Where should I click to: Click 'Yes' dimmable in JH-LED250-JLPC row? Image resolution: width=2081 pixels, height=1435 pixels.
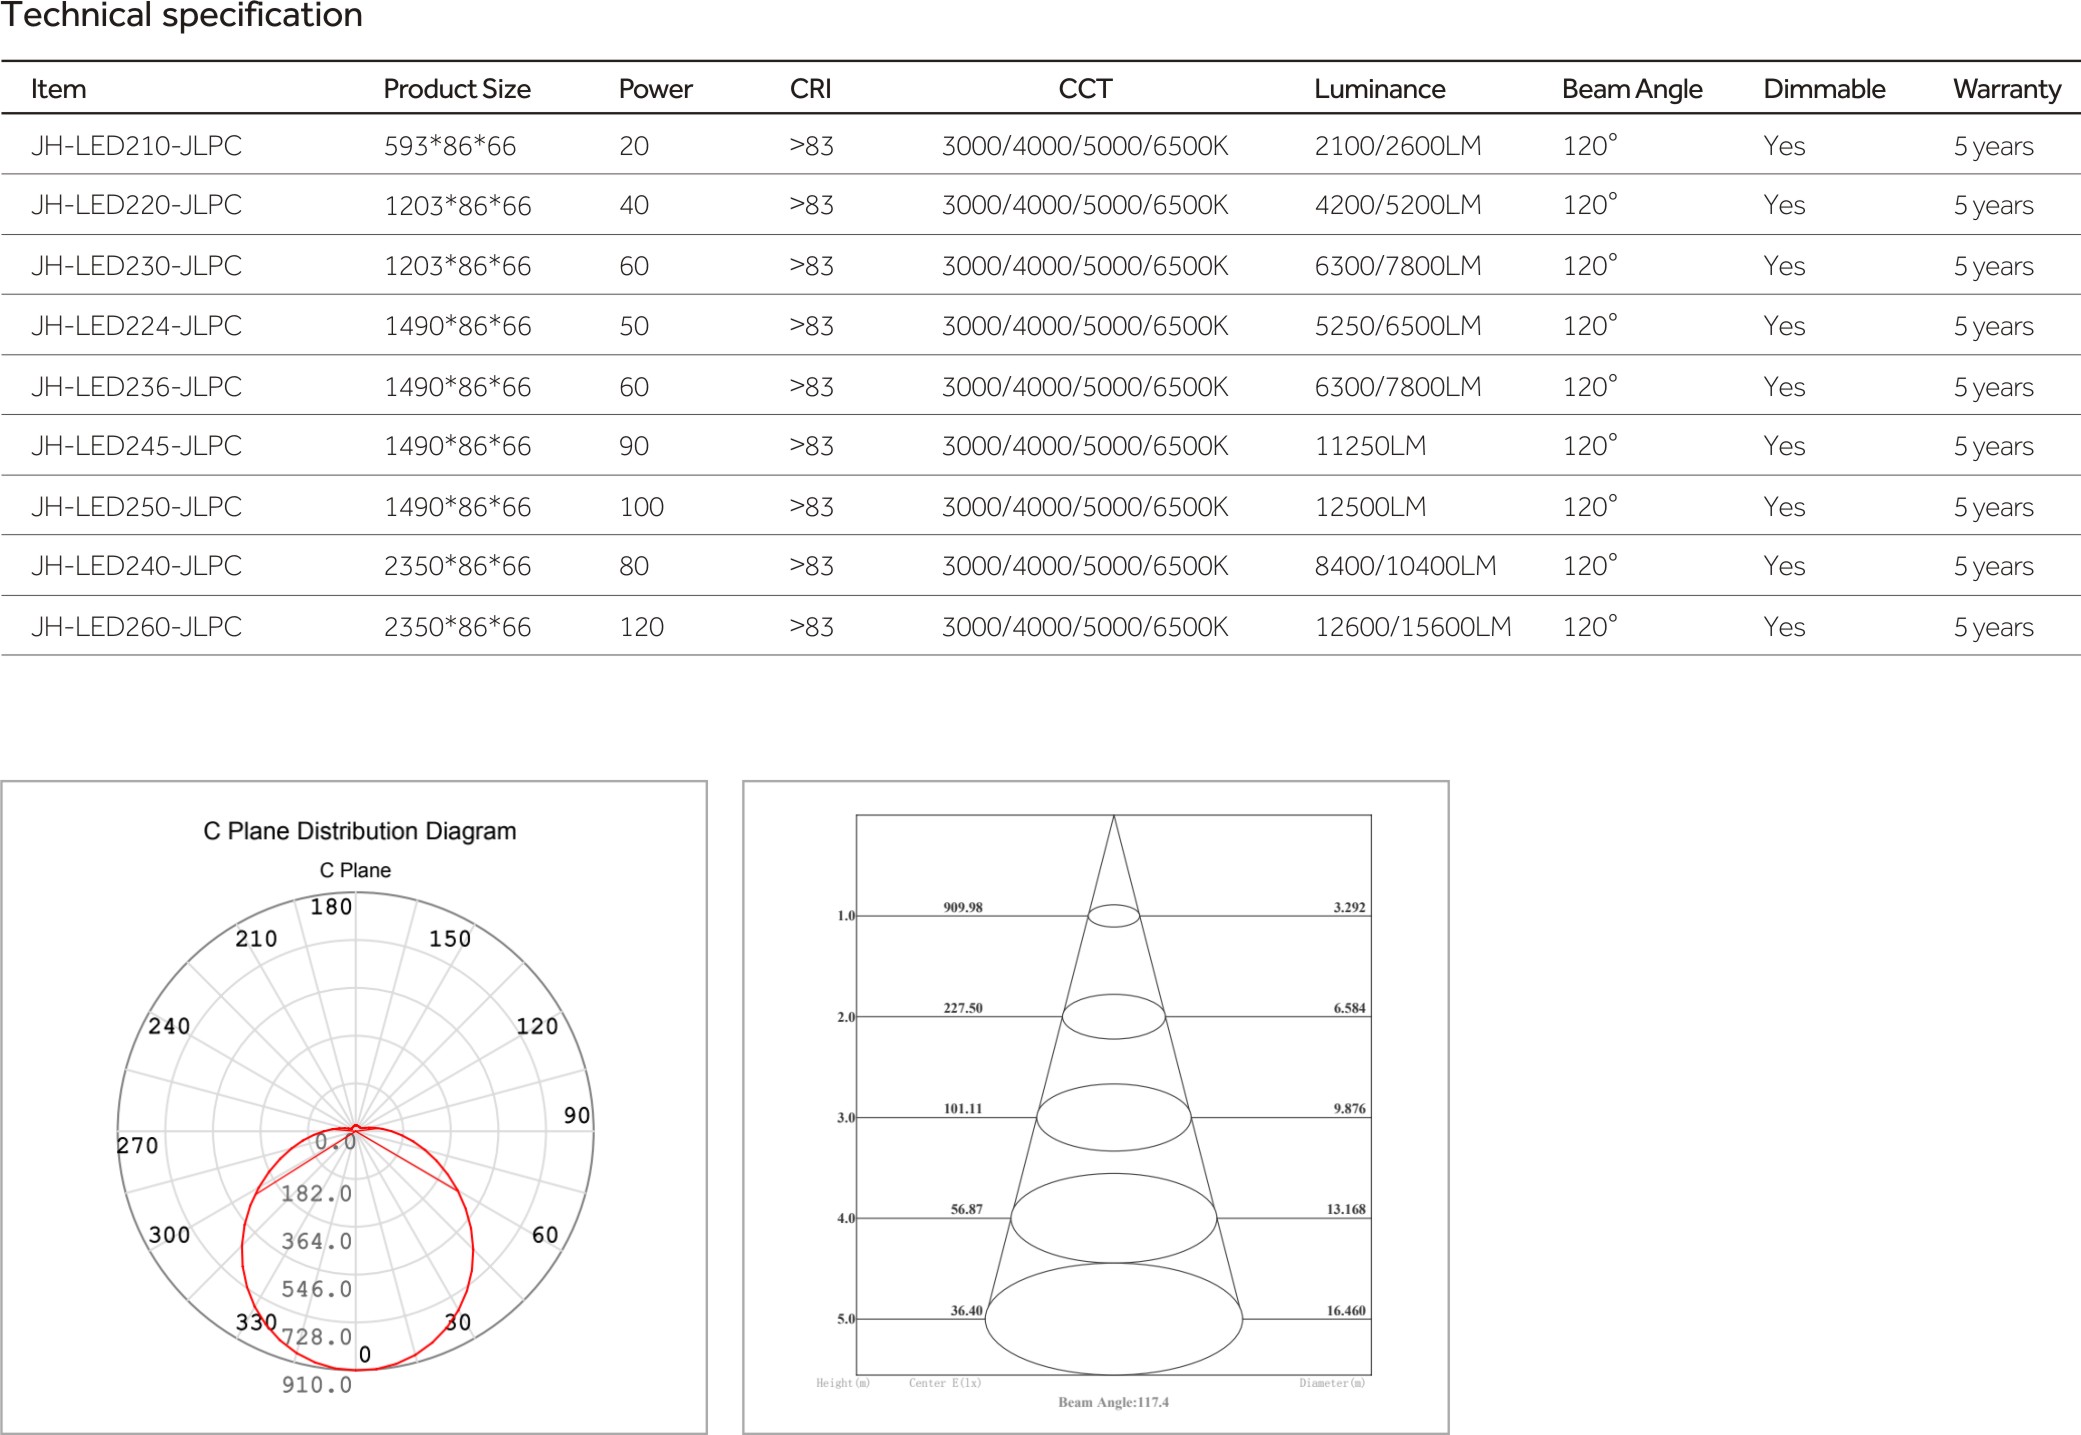1784,507
